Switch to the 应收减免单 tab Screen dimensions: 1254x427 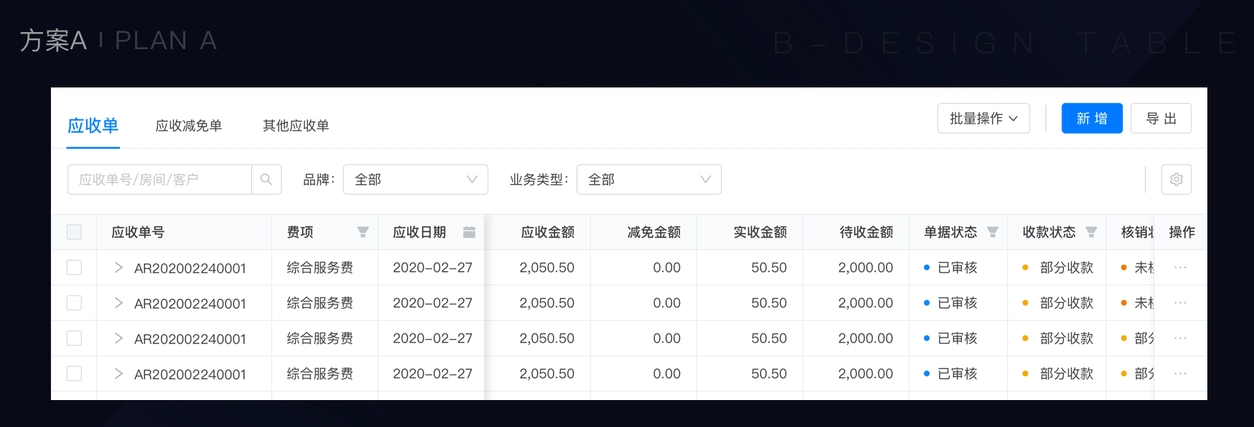click(189, 126)
